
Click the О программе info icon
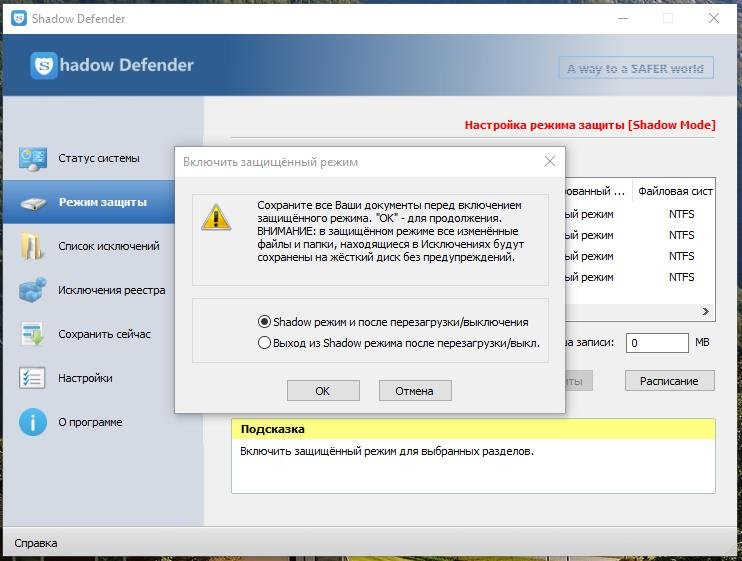[x=33, y=422]
